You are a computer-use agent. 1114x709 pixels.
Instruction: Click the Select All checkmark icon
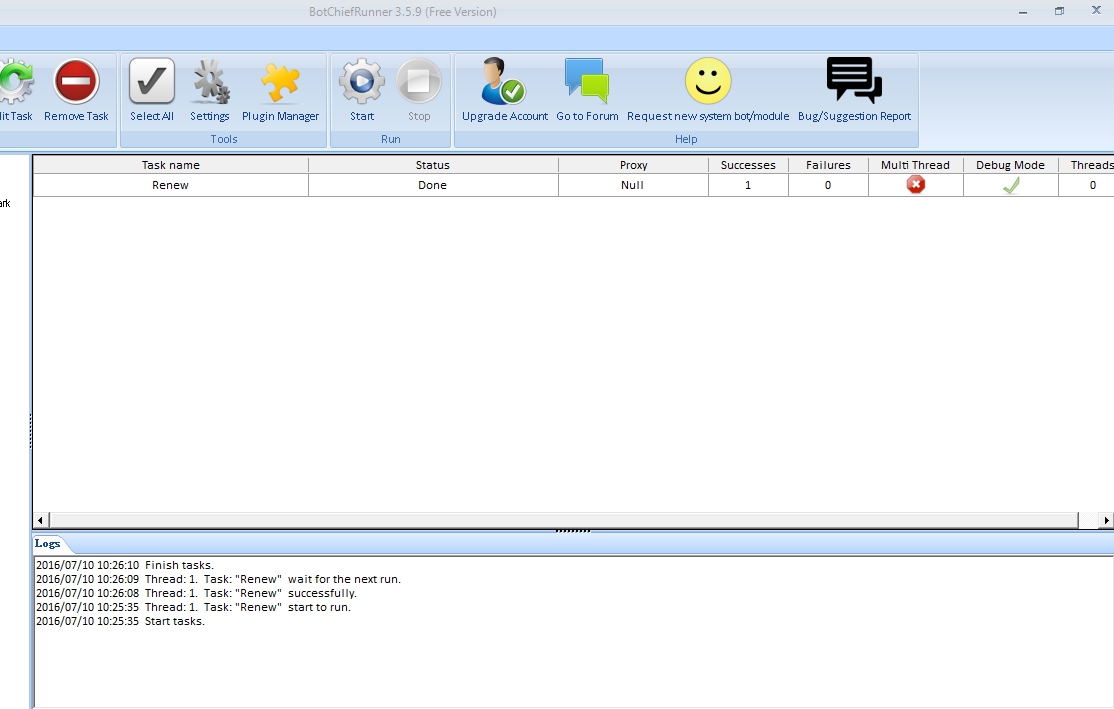(x=152, y=83)
